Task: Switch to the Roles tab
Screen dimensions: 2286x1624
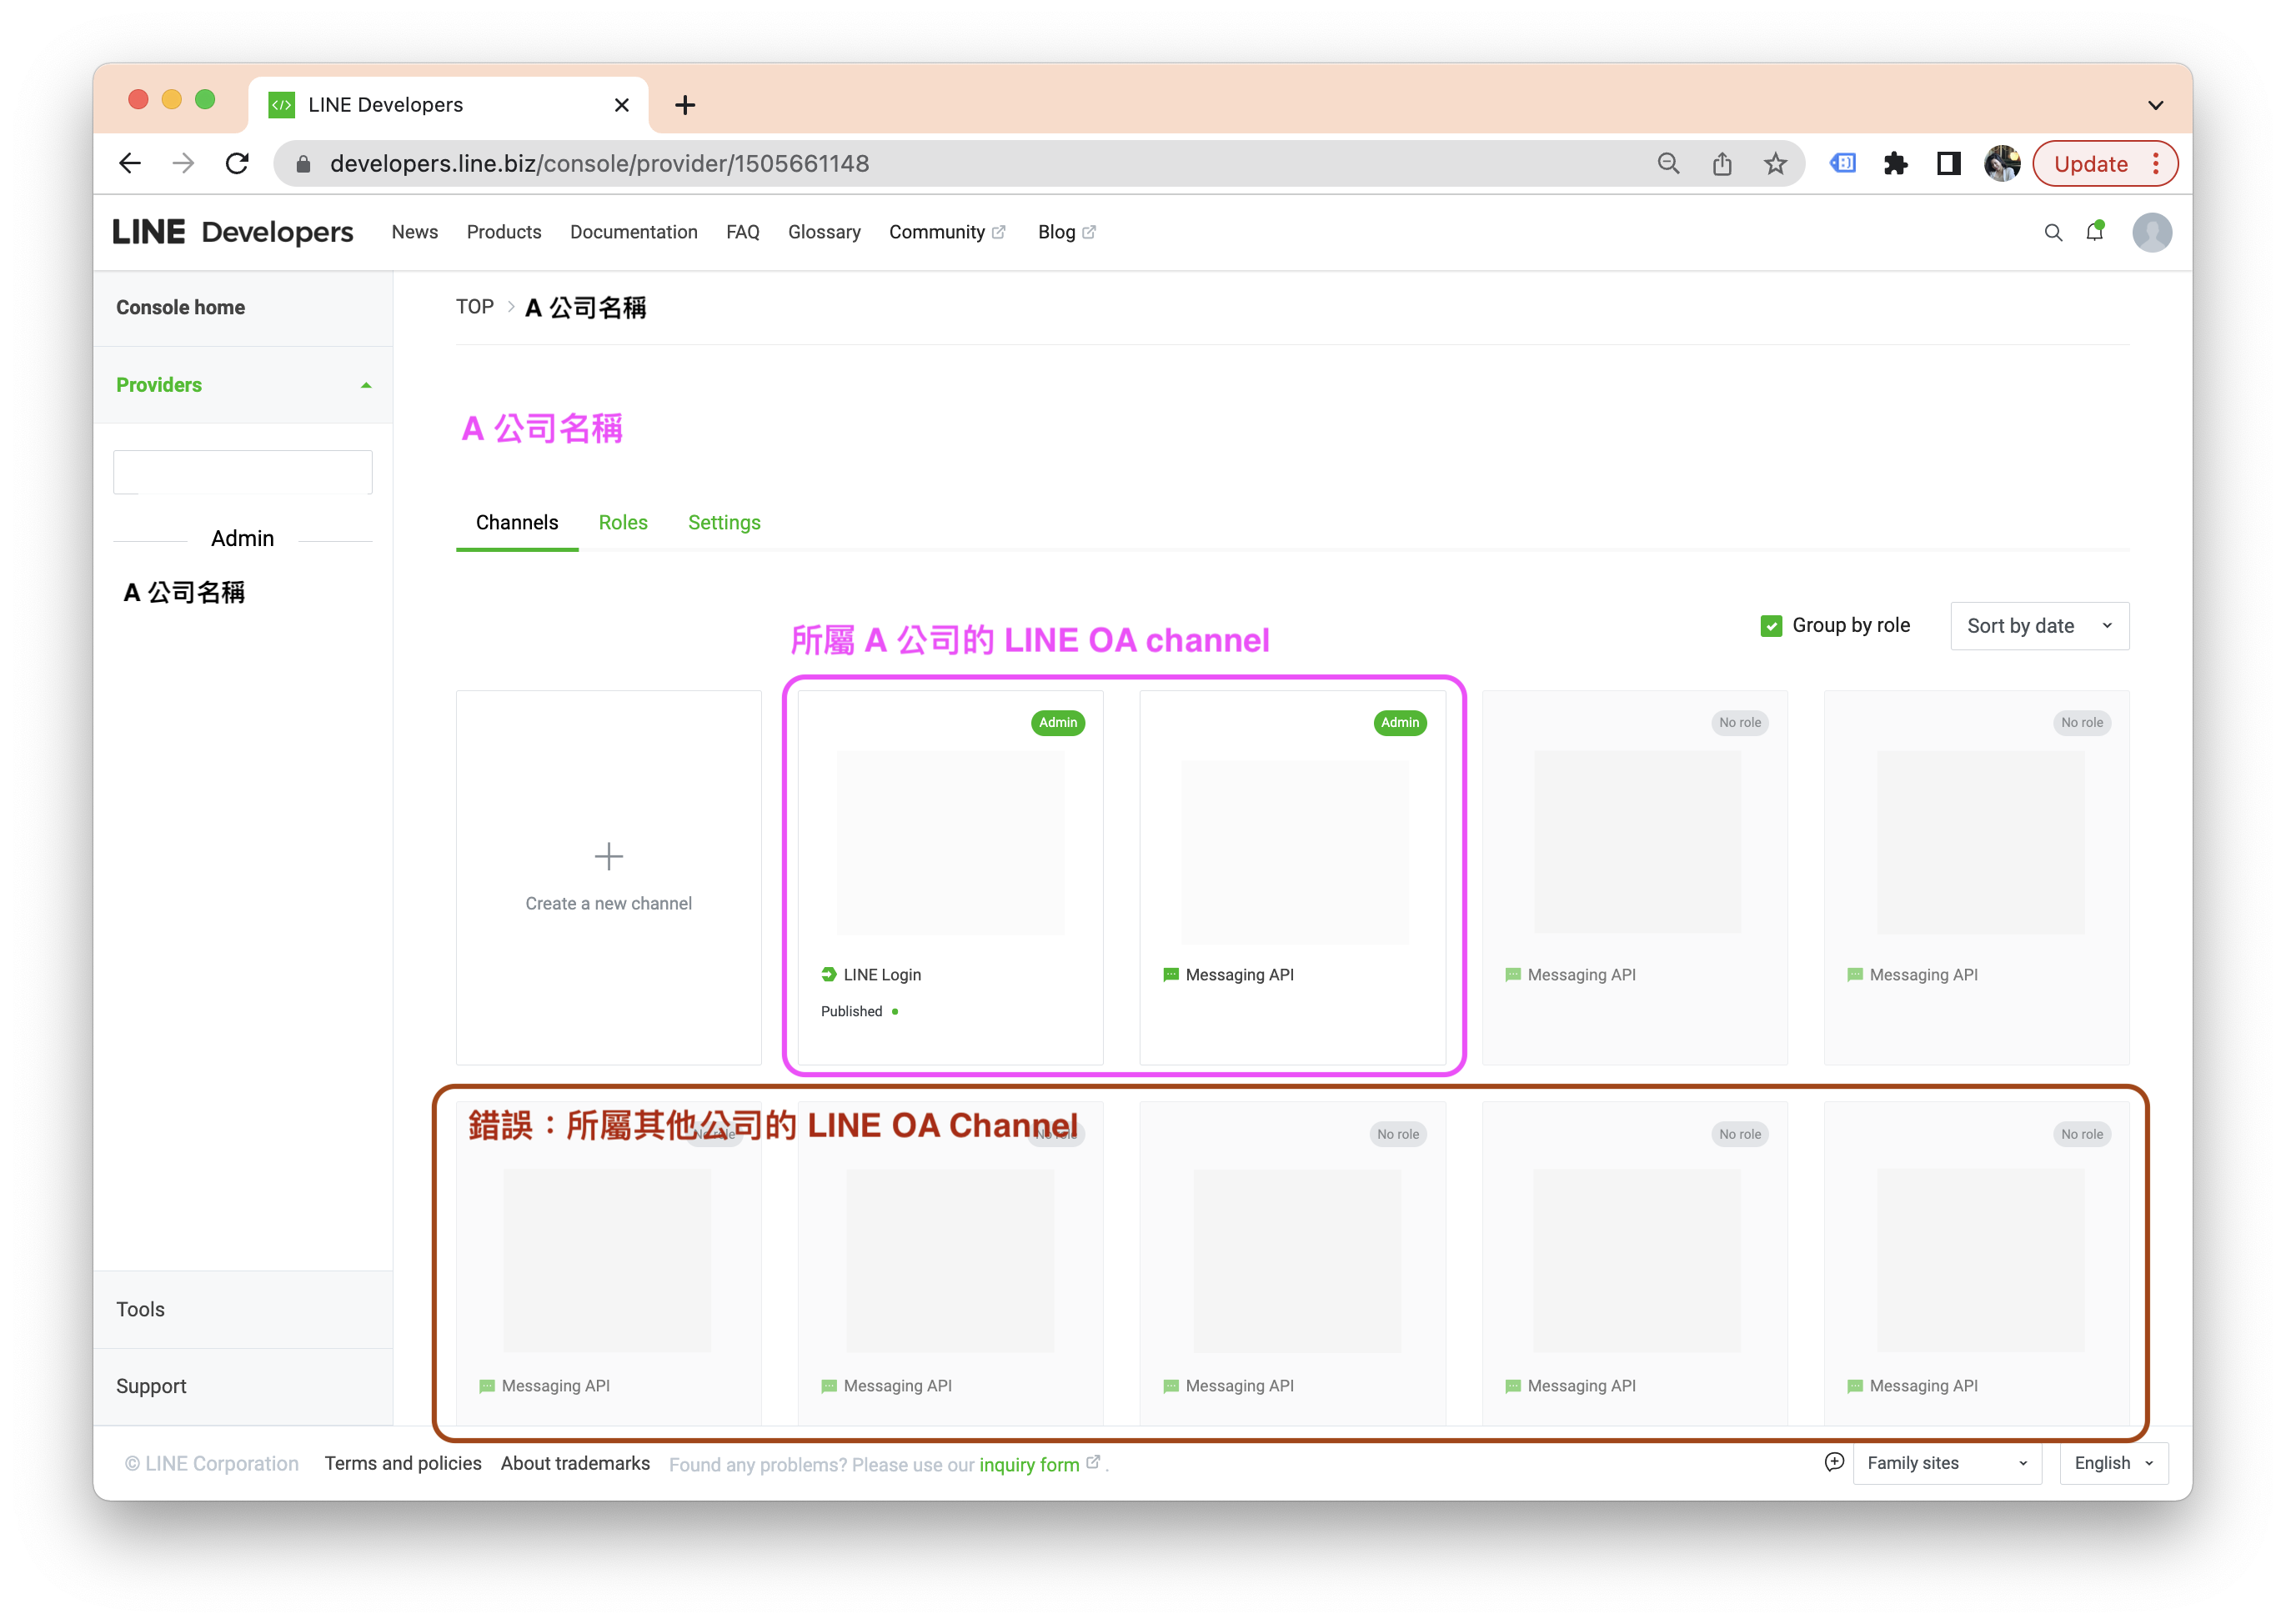Action: click(623, 522)
